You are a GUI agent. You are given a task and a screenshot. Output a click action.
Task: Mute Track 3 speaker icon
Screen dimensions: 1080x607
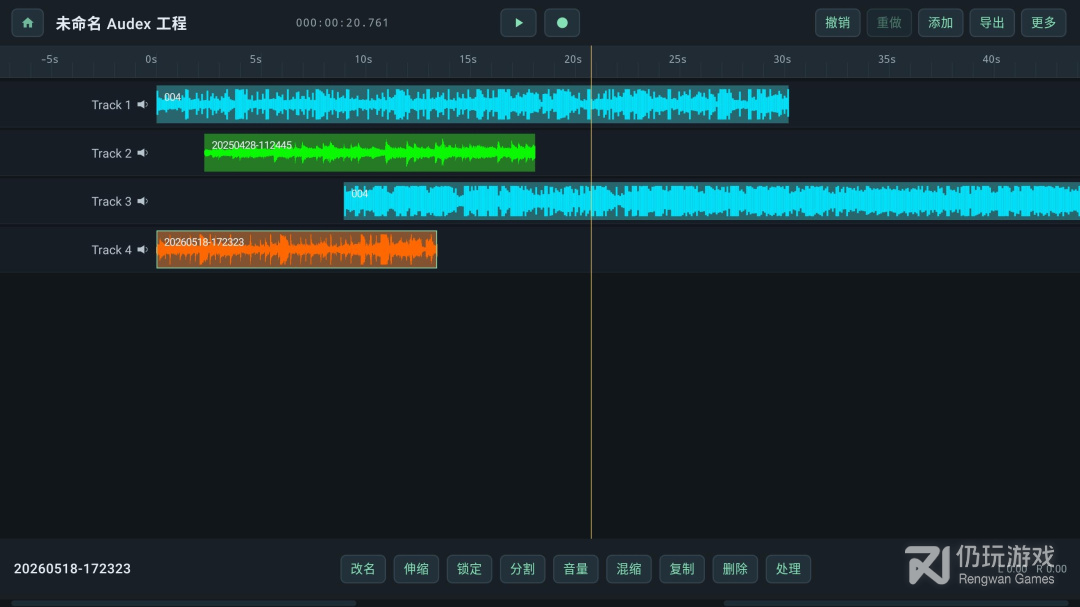click(x=143, y=201)
